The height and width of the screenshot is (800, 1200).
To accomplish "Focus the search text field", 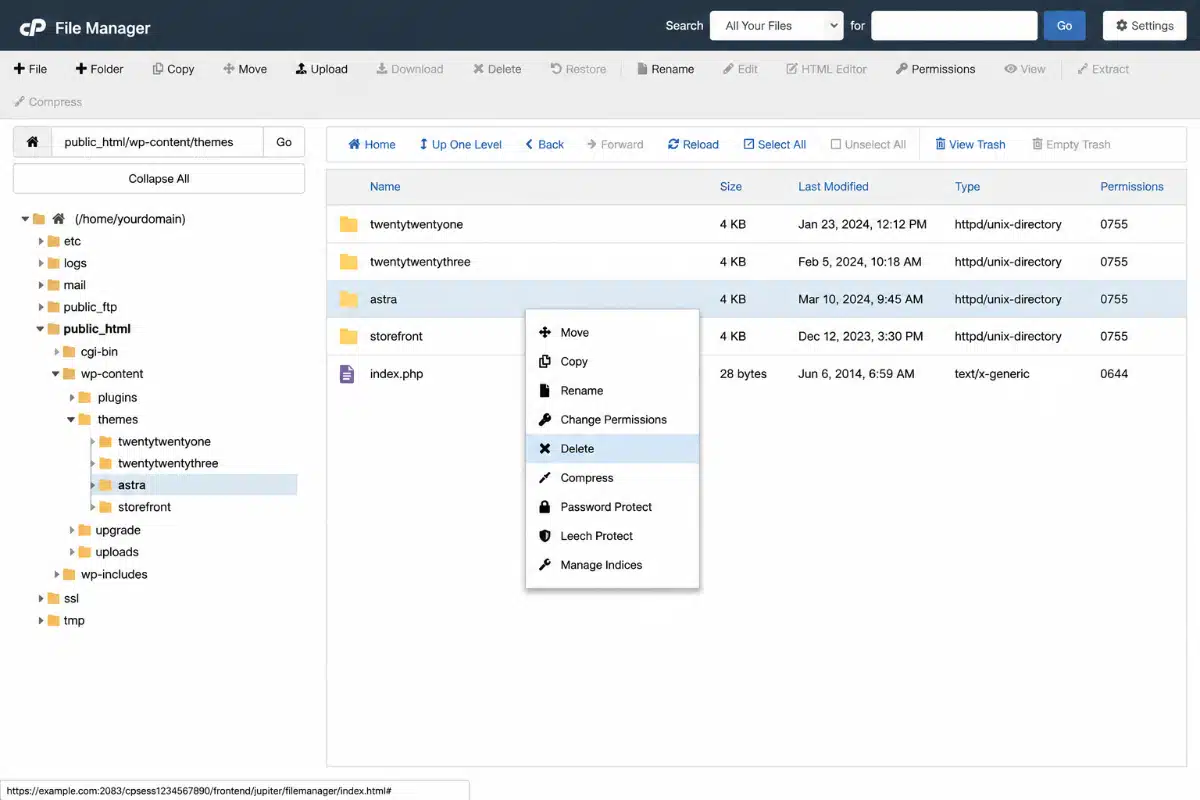I will [954, 26].
